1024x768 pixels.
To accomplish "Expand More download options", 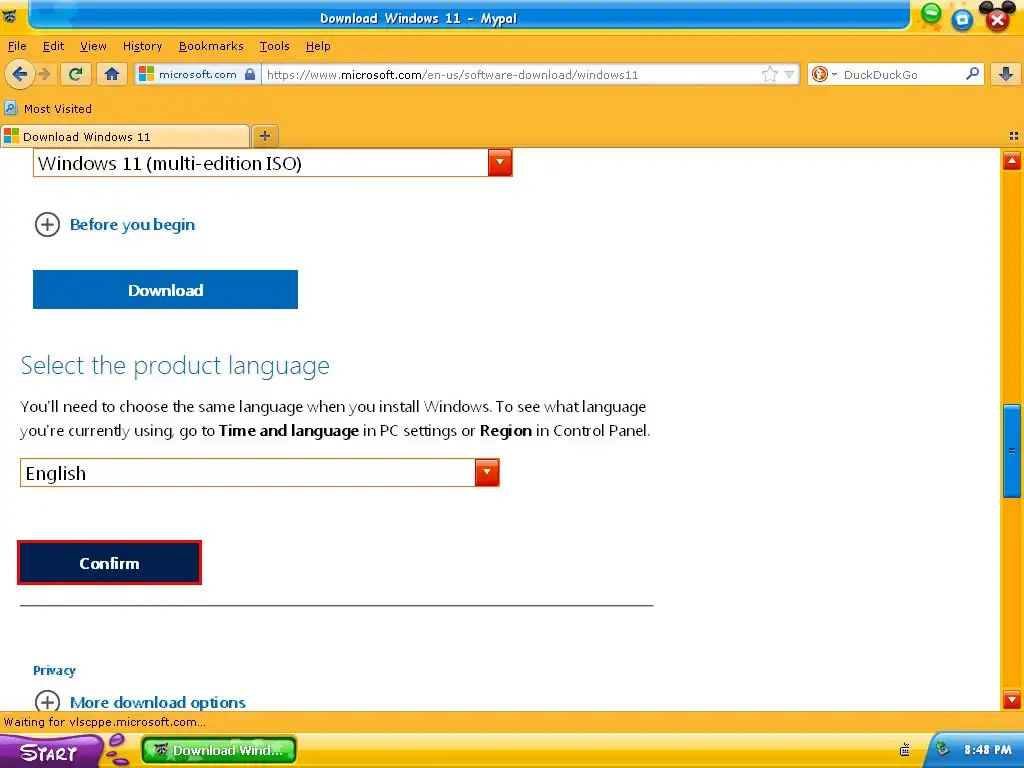I will 140,702.
